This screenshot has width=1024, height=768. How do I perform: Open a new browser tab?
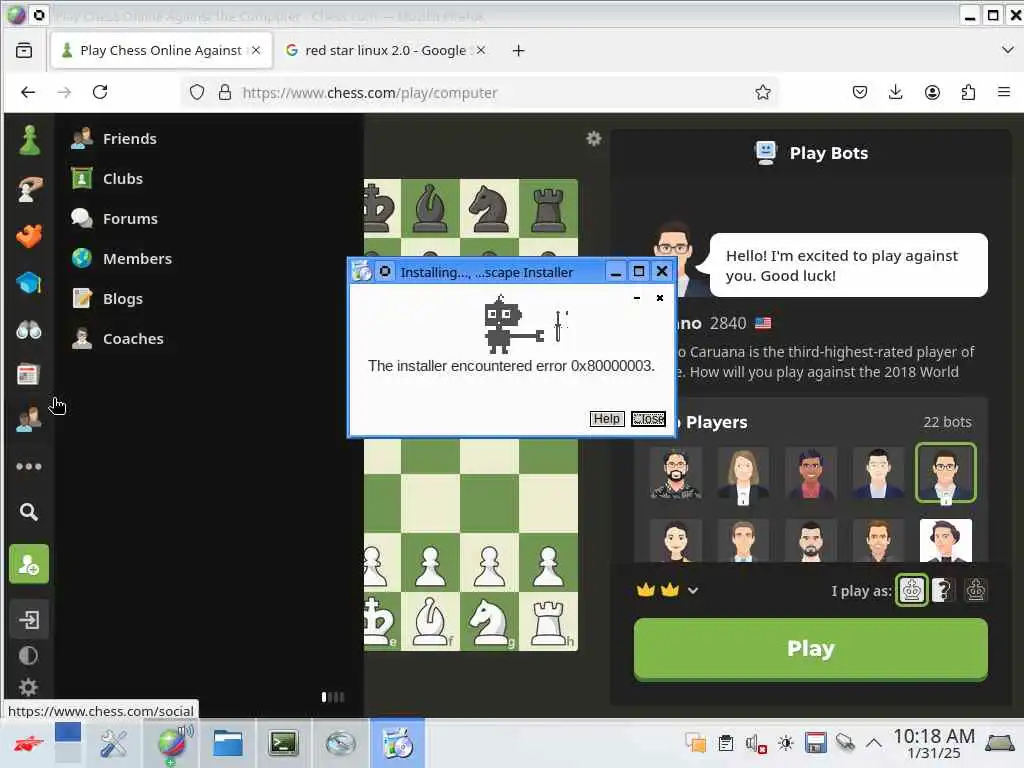(x=519, y=50)
